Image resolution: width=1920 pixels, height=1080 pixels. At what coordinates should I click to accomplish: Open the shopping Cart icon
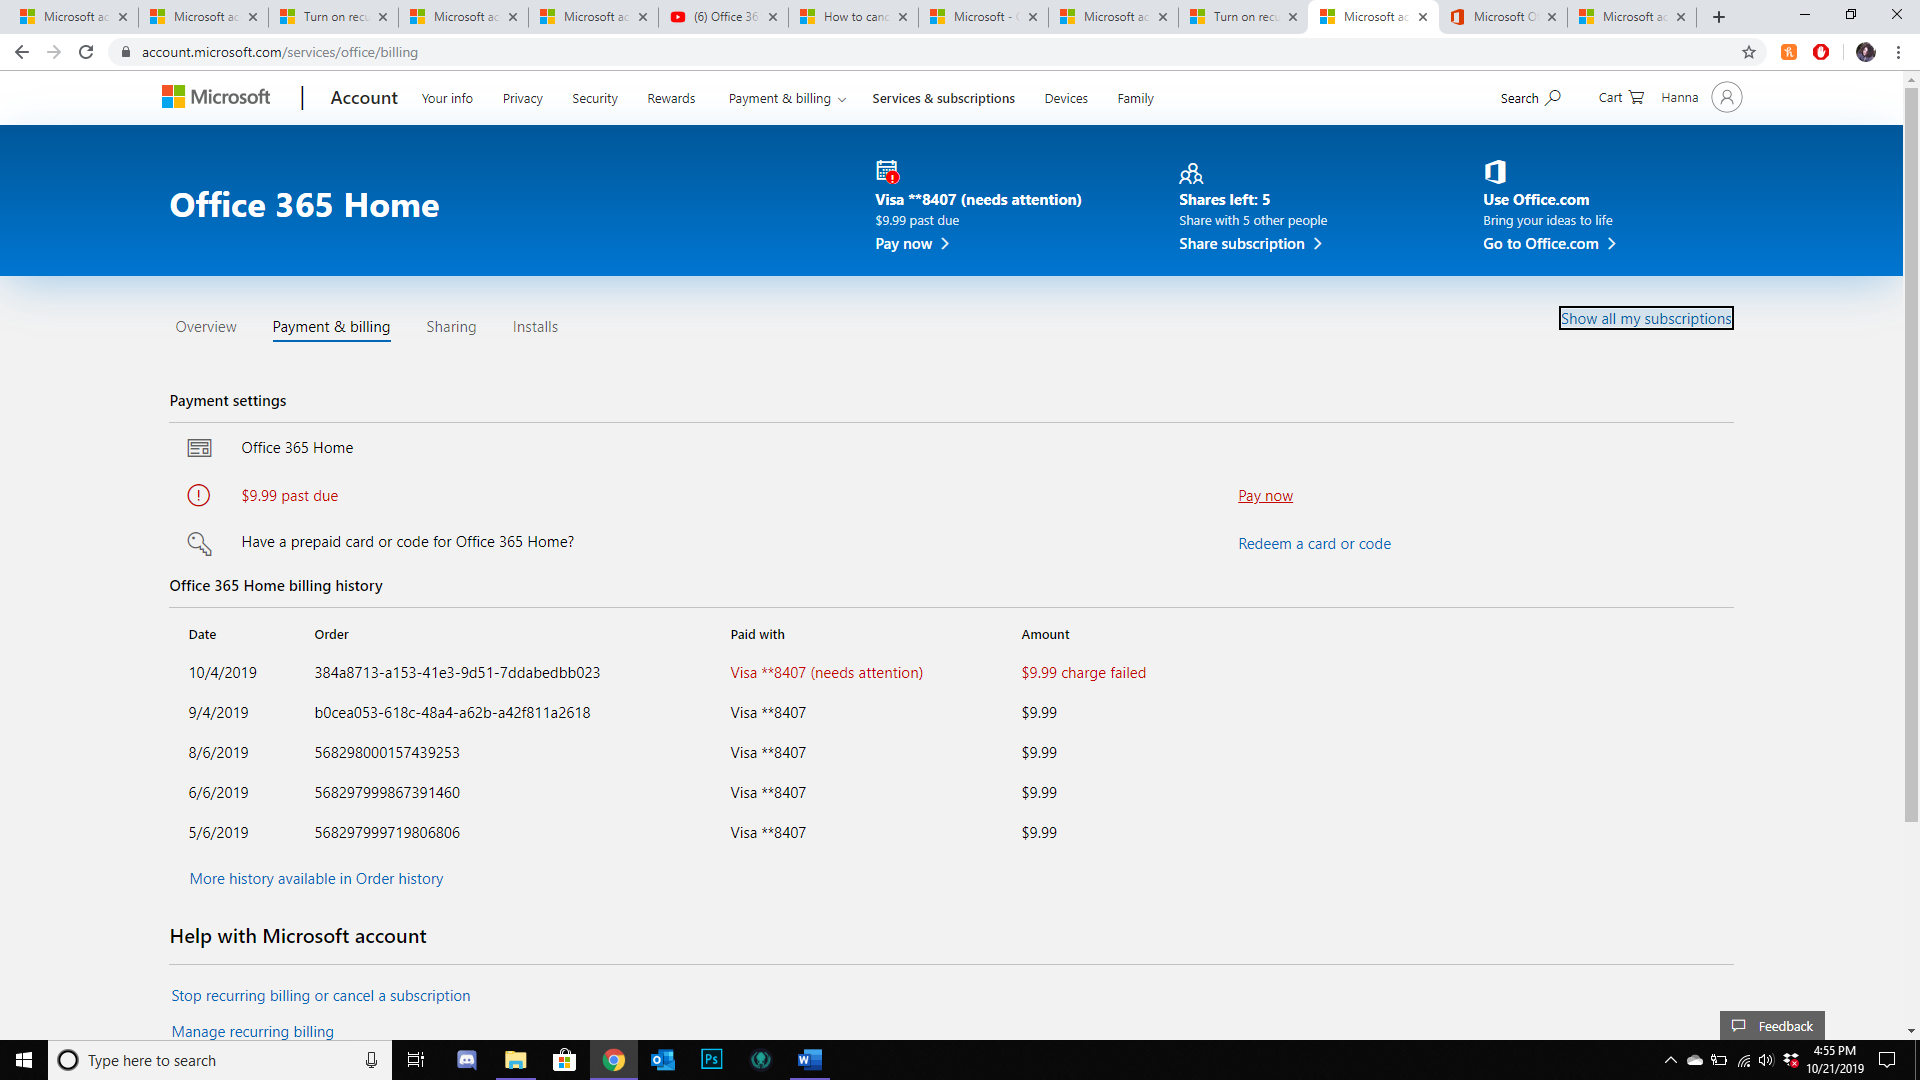(x=1636, y=97)
